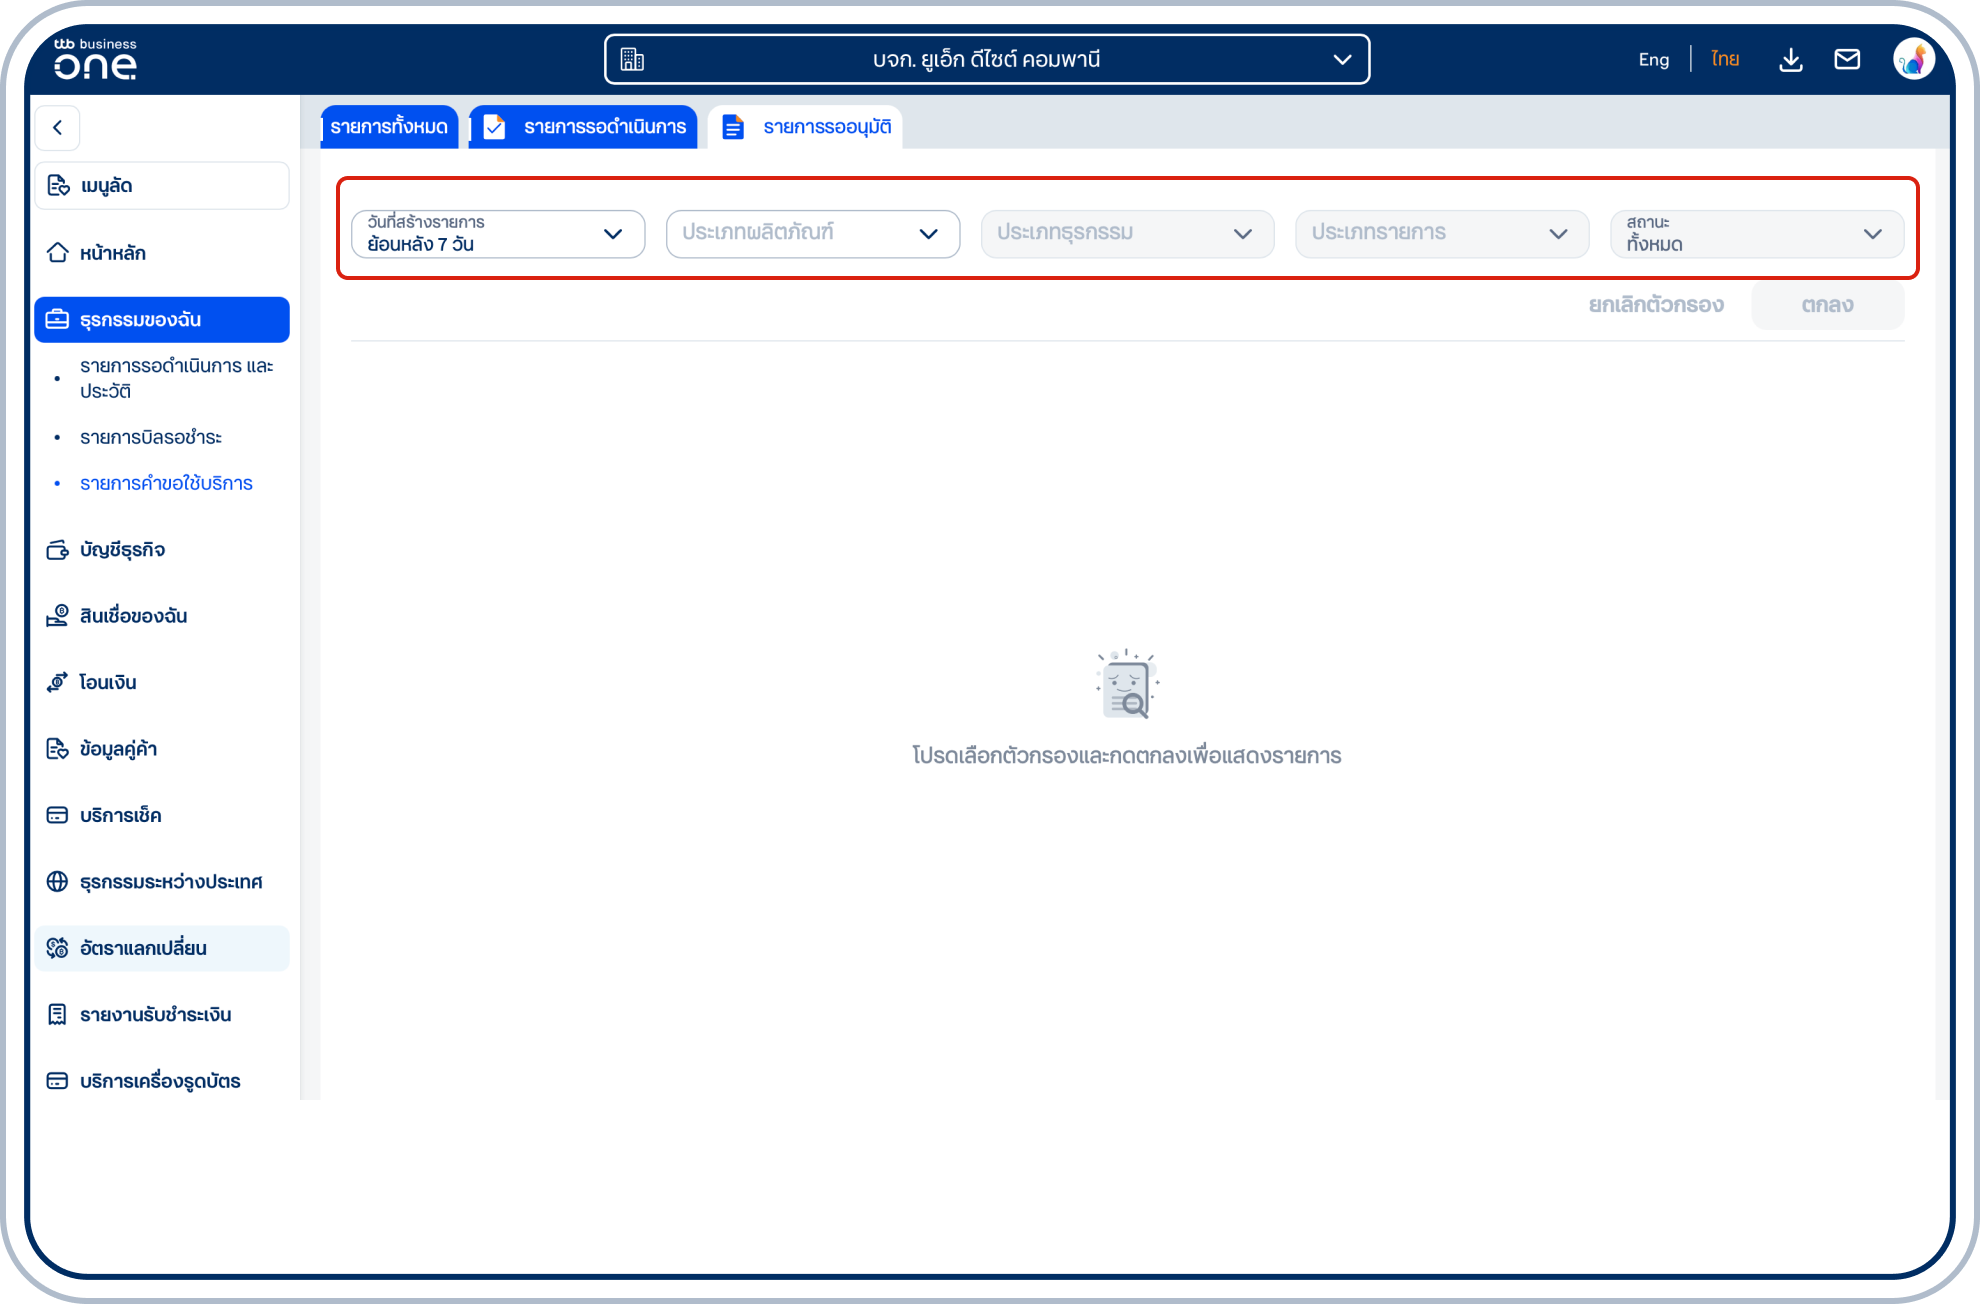Switch to รายการทั้งหมด tab
This screenshot has height=1304, width=1980.
389,127
